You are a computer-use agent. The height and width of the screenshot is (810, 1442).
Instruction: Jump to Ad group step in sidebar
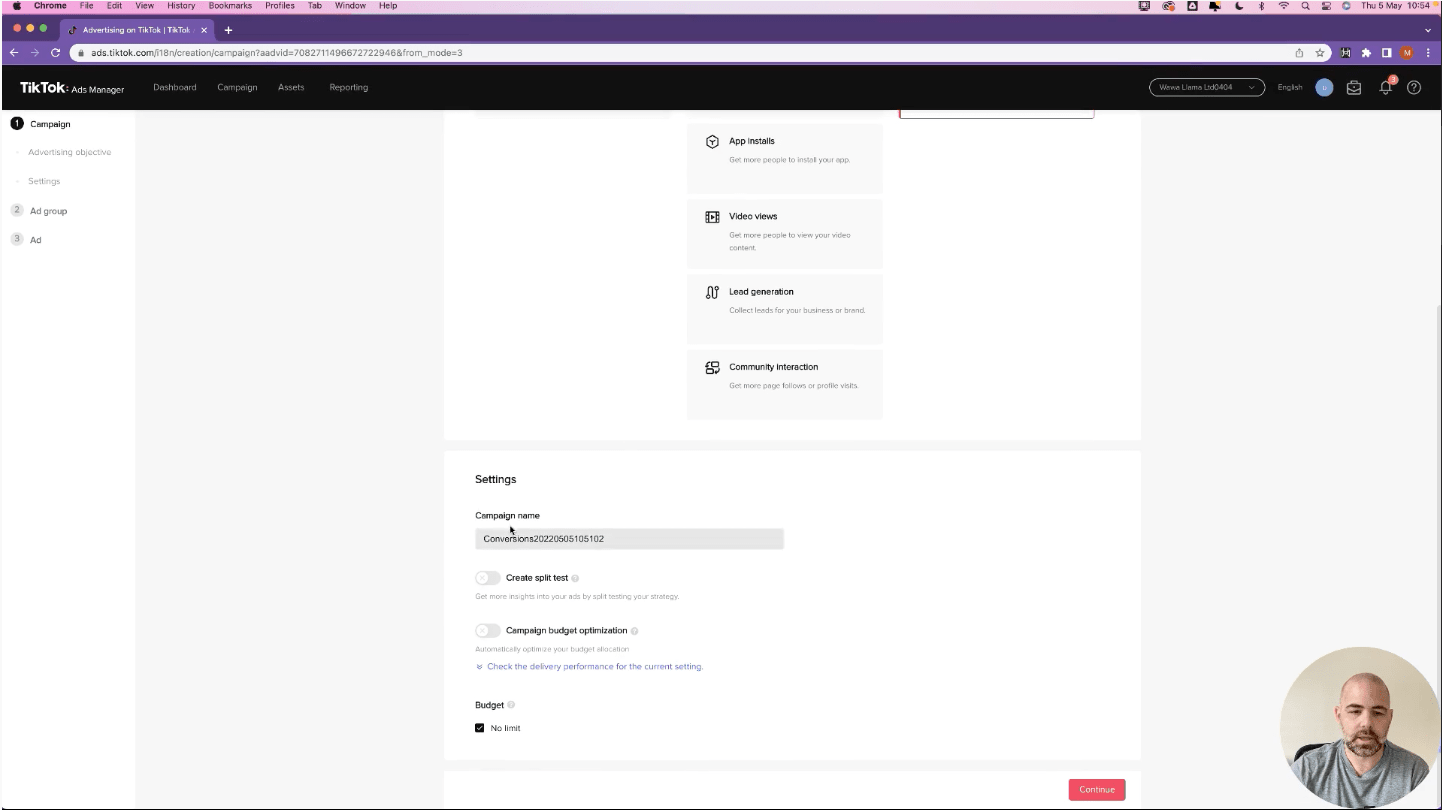click(x=48, y=211)
